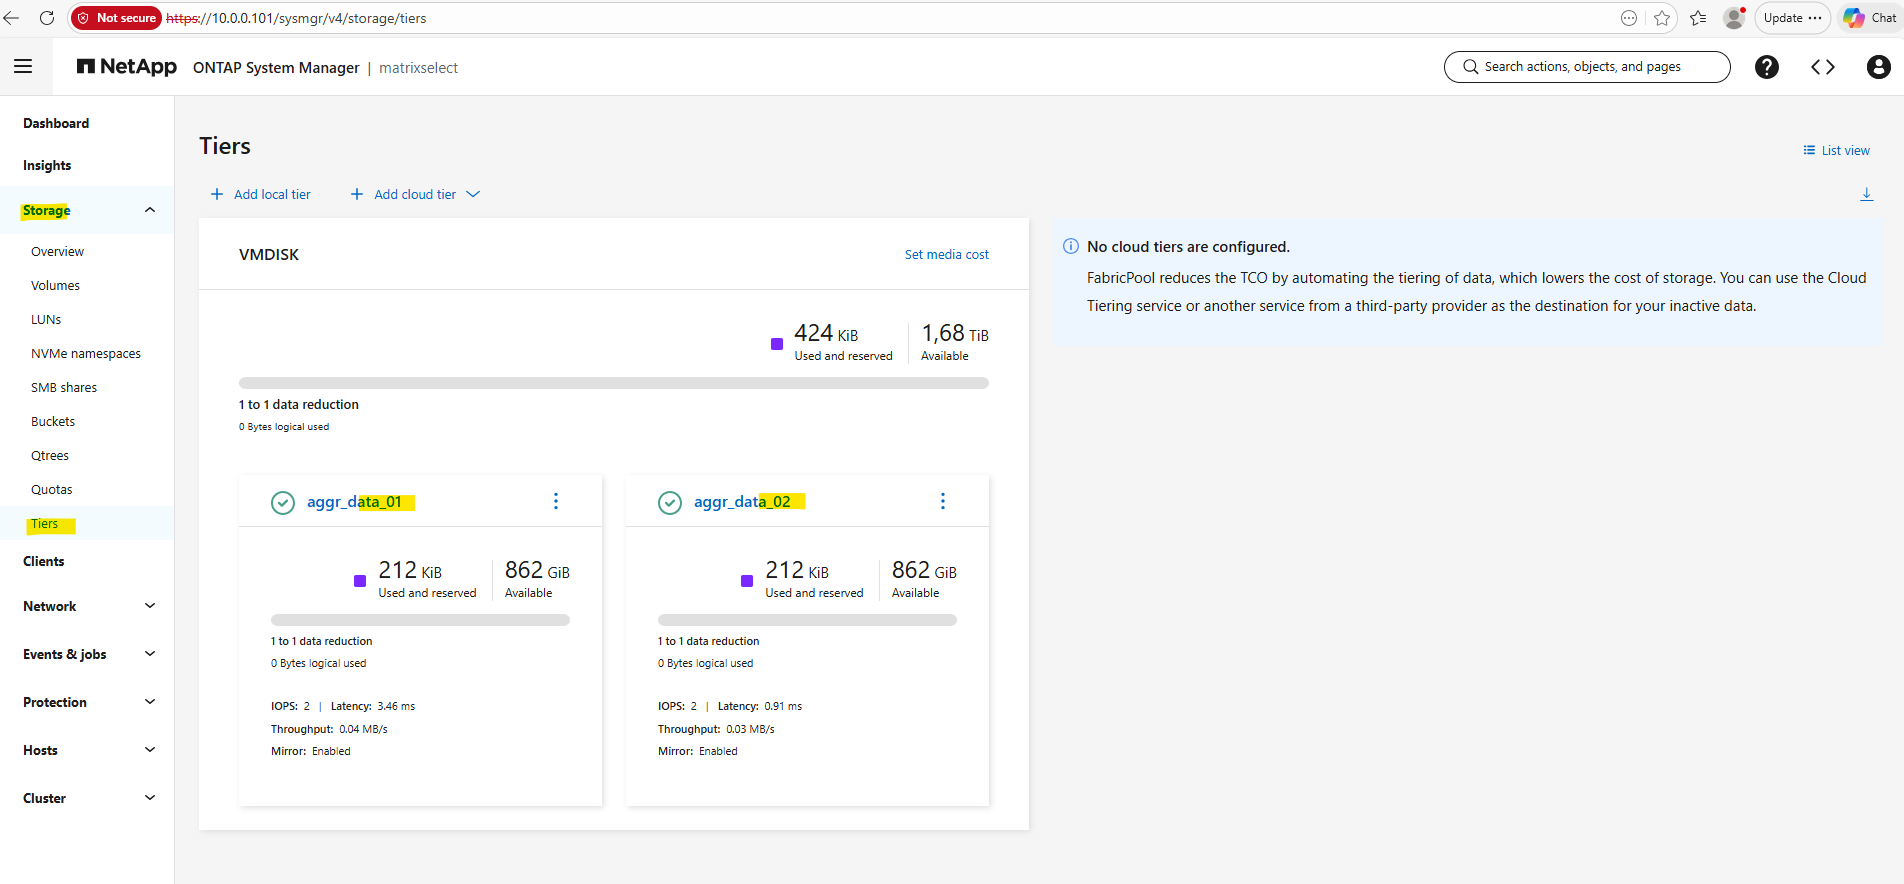Open Volumes in the sidebar
Image resolution: width=1904 pixels, height=884 pixels.
55,286
